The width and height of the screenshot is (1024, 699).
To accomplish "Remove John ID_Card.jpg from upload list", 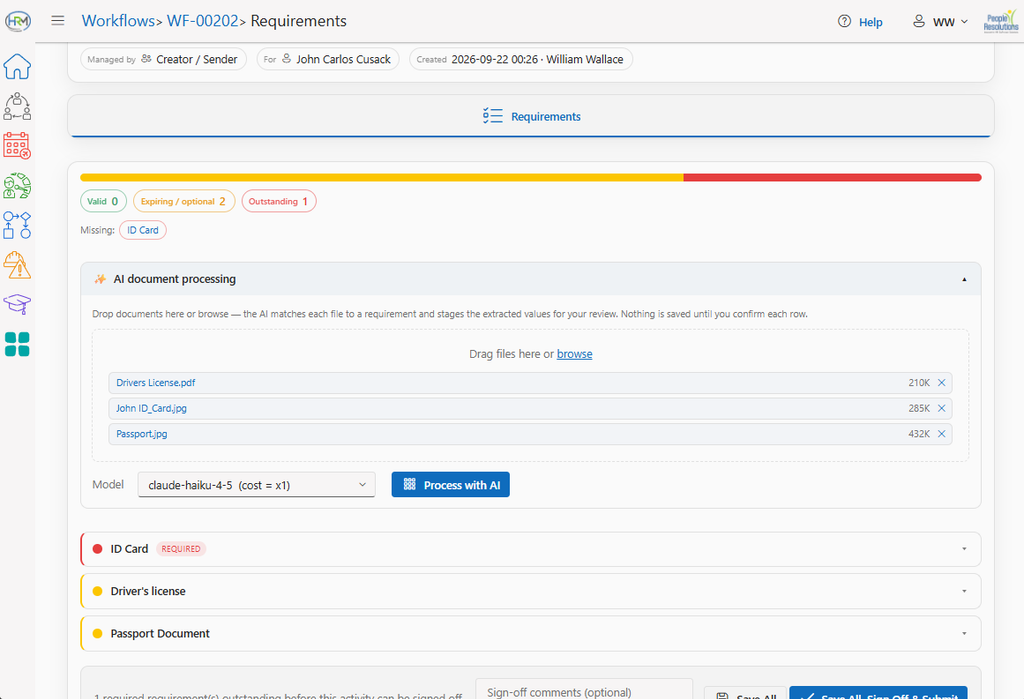I will [941, 408].
